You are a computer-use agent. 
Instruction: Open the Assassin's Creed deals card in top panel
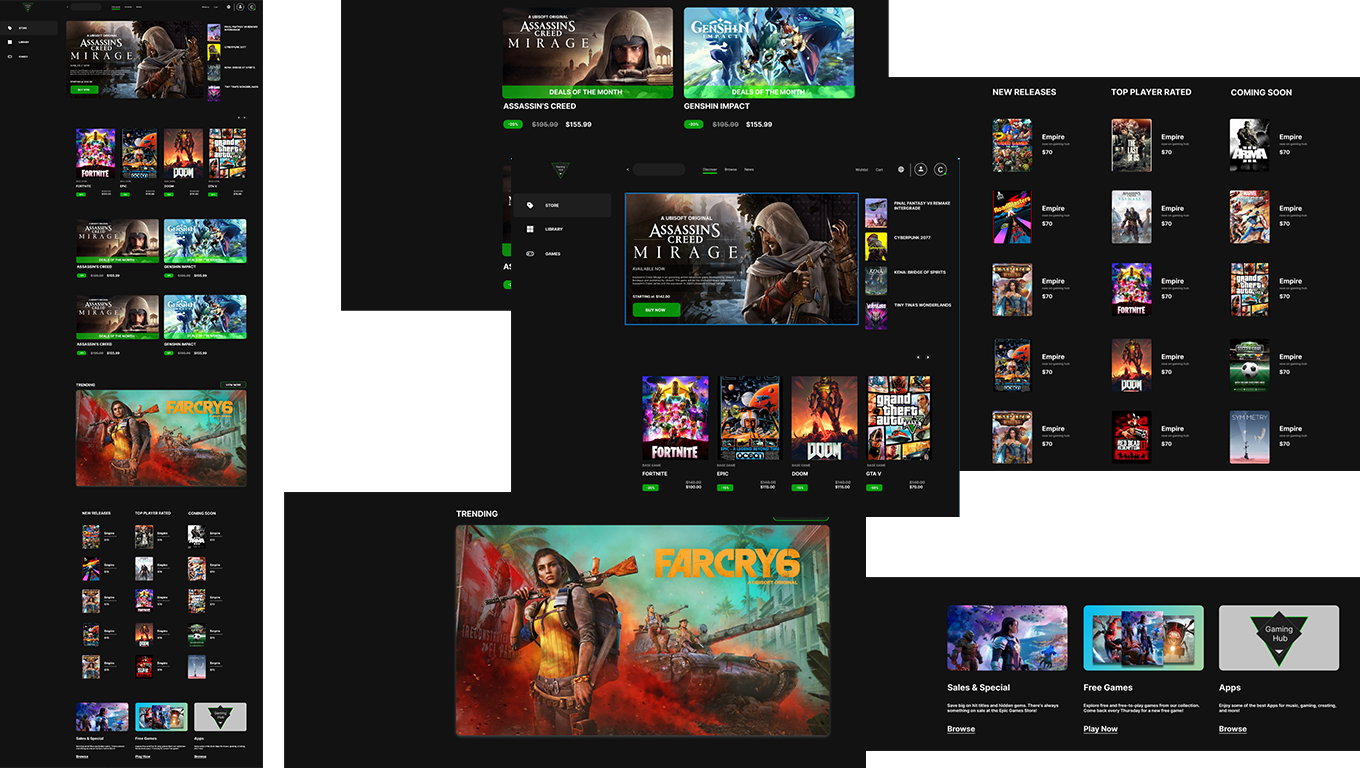click(588, 53)
